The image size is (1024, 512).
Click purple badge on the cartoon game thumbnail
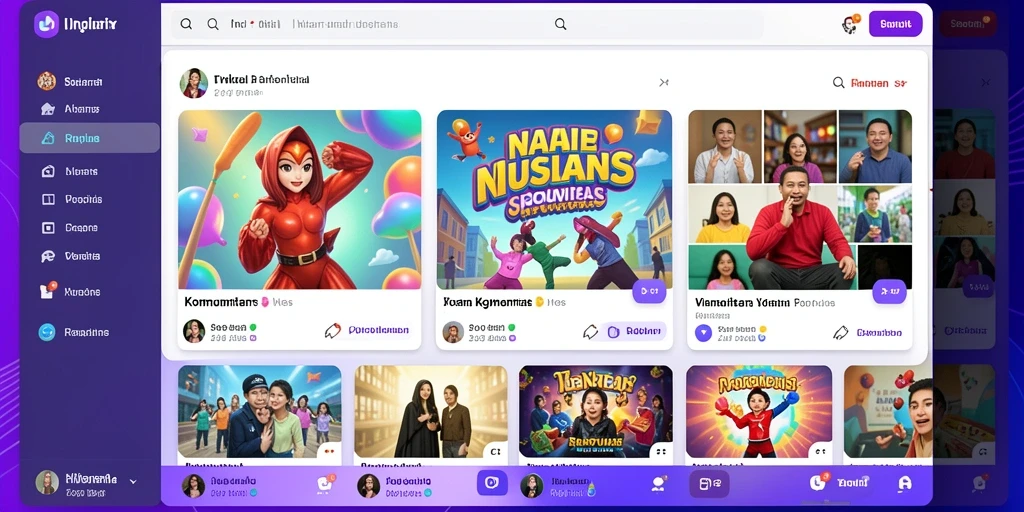click(649, 291)
